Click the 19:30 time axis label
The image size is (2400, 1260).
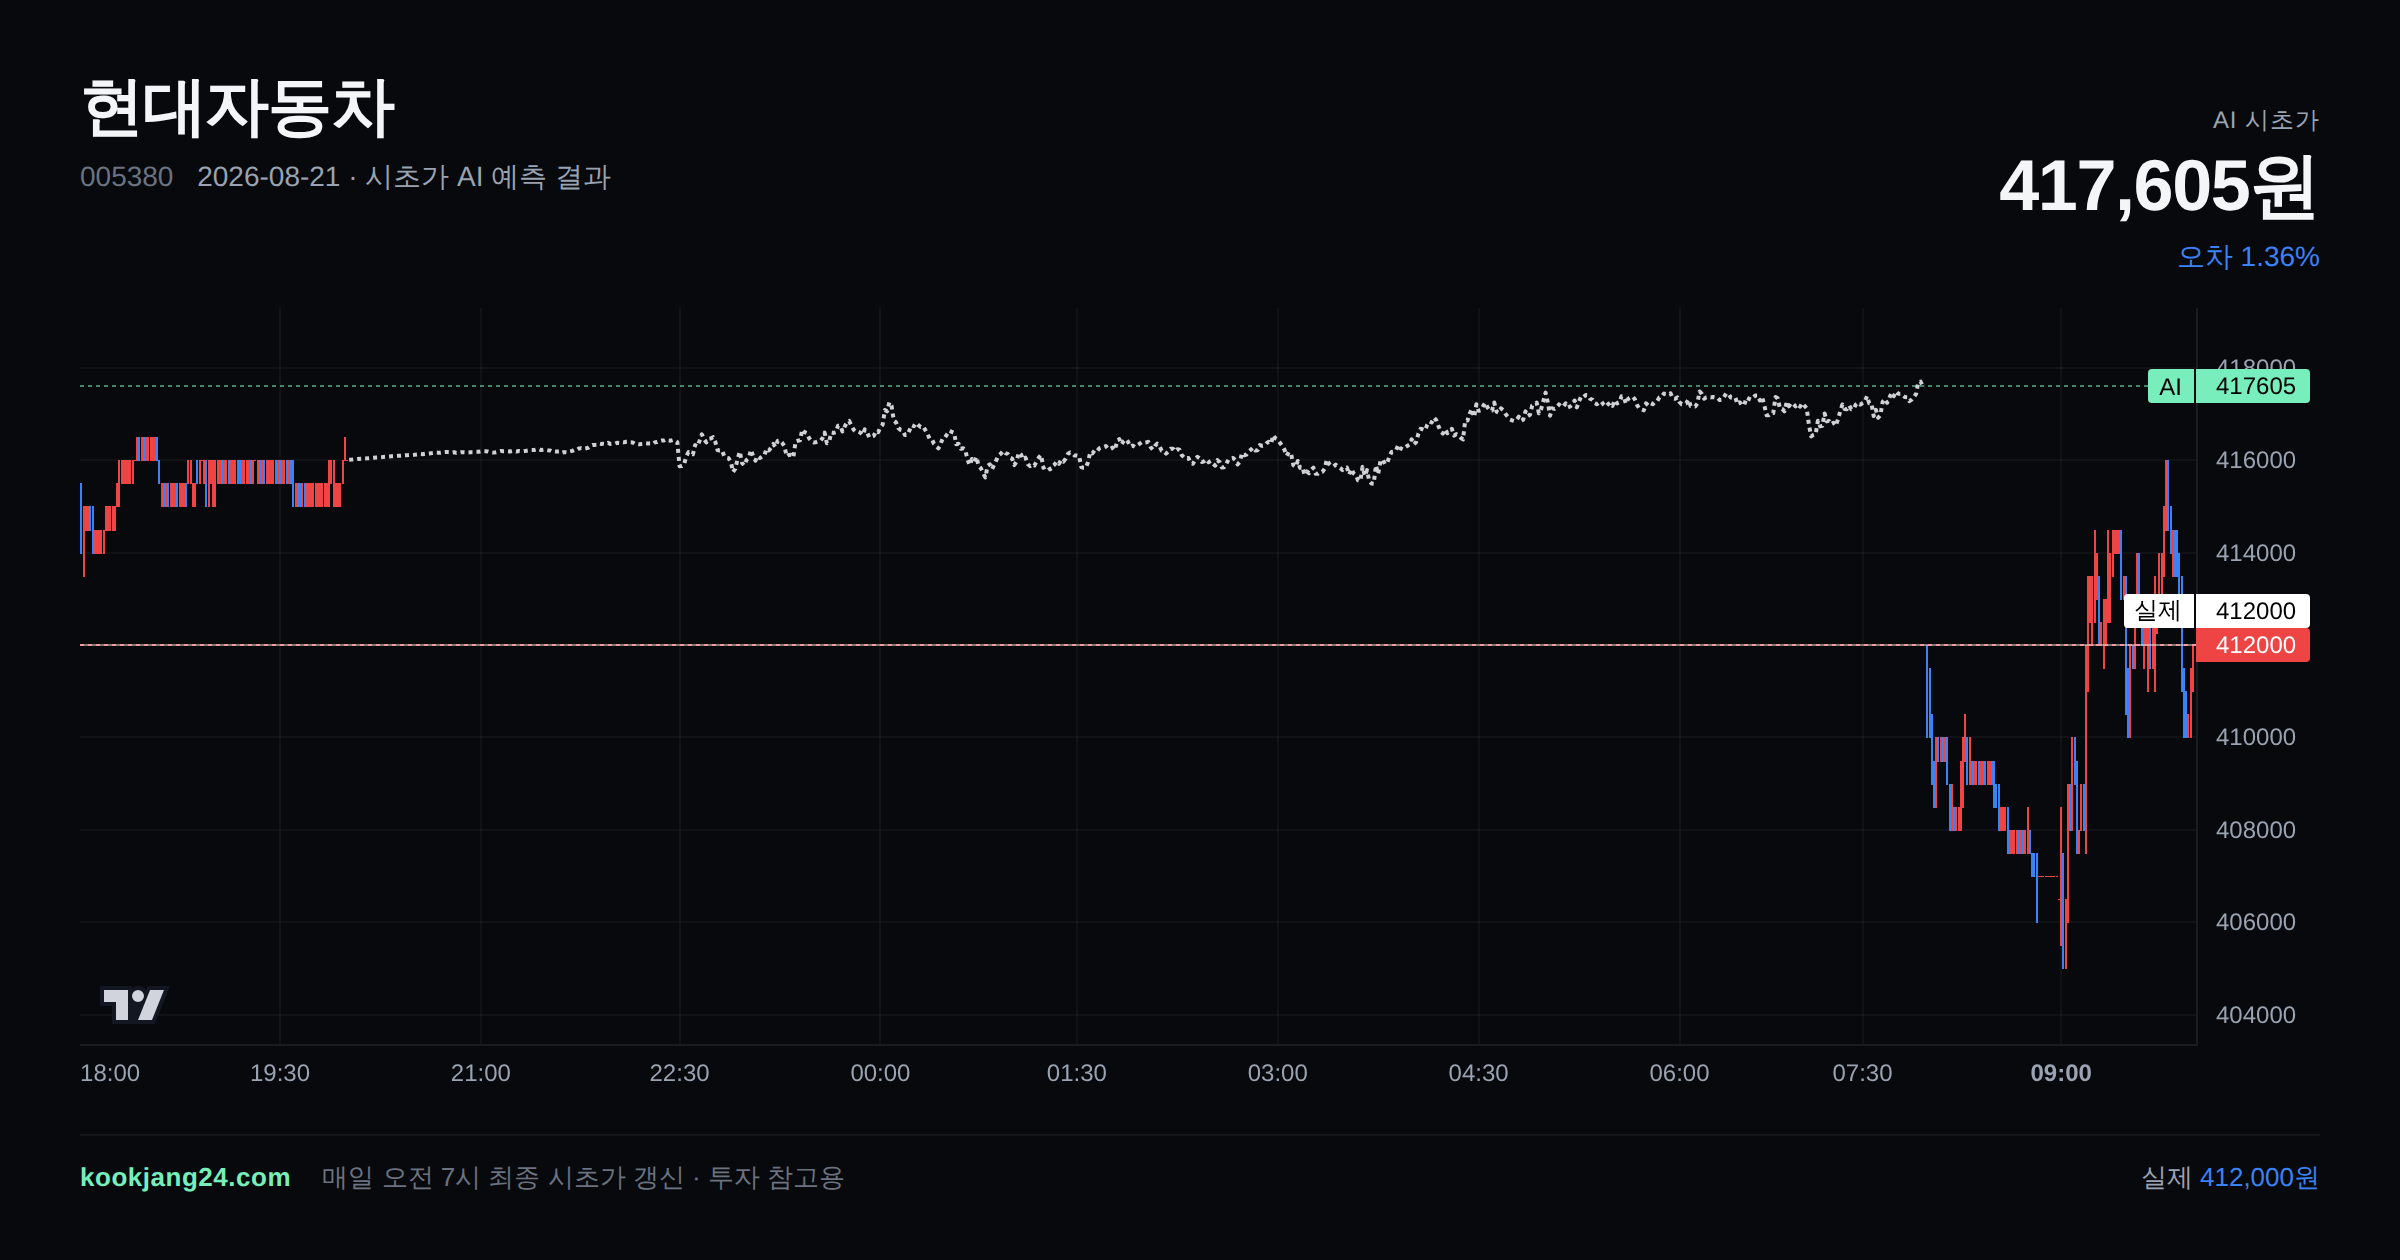280,1073
